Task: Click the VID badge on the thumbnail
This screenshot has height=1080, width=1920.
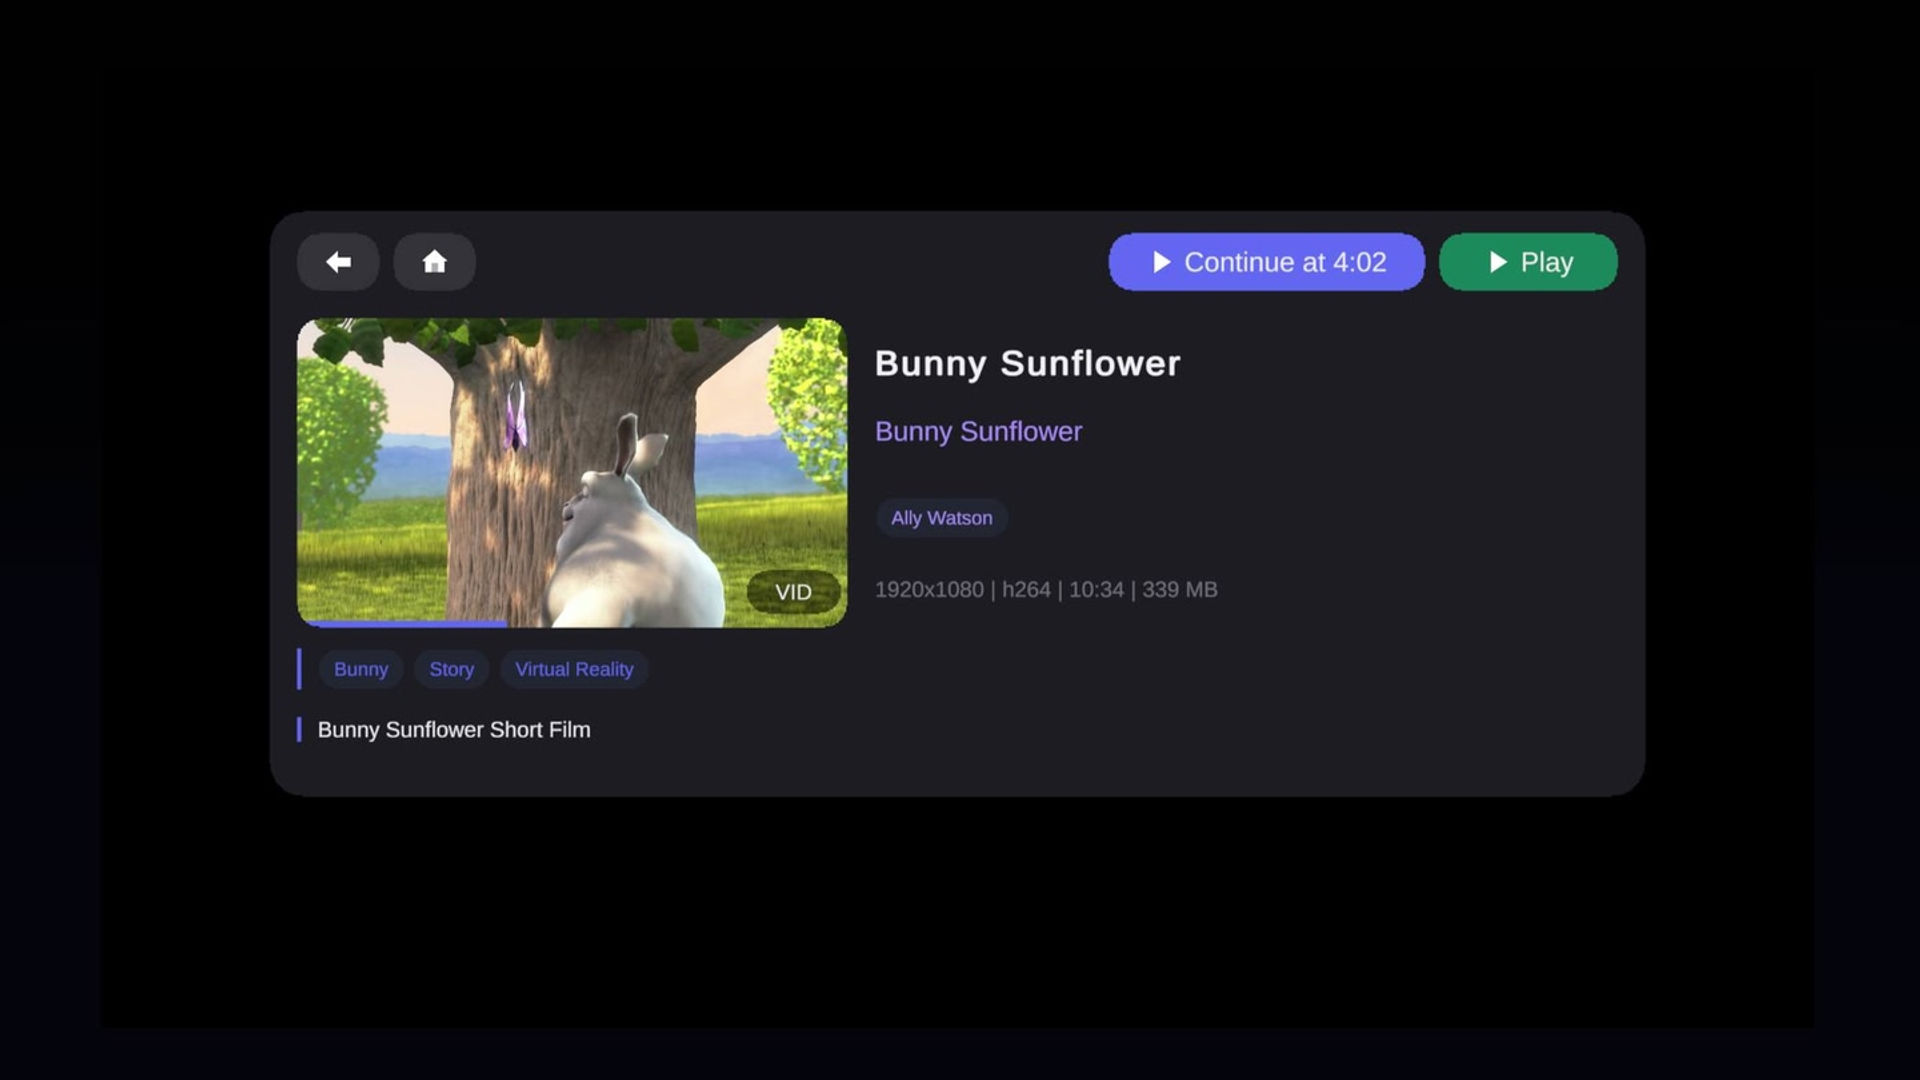Action: click(x=793, y=592)
